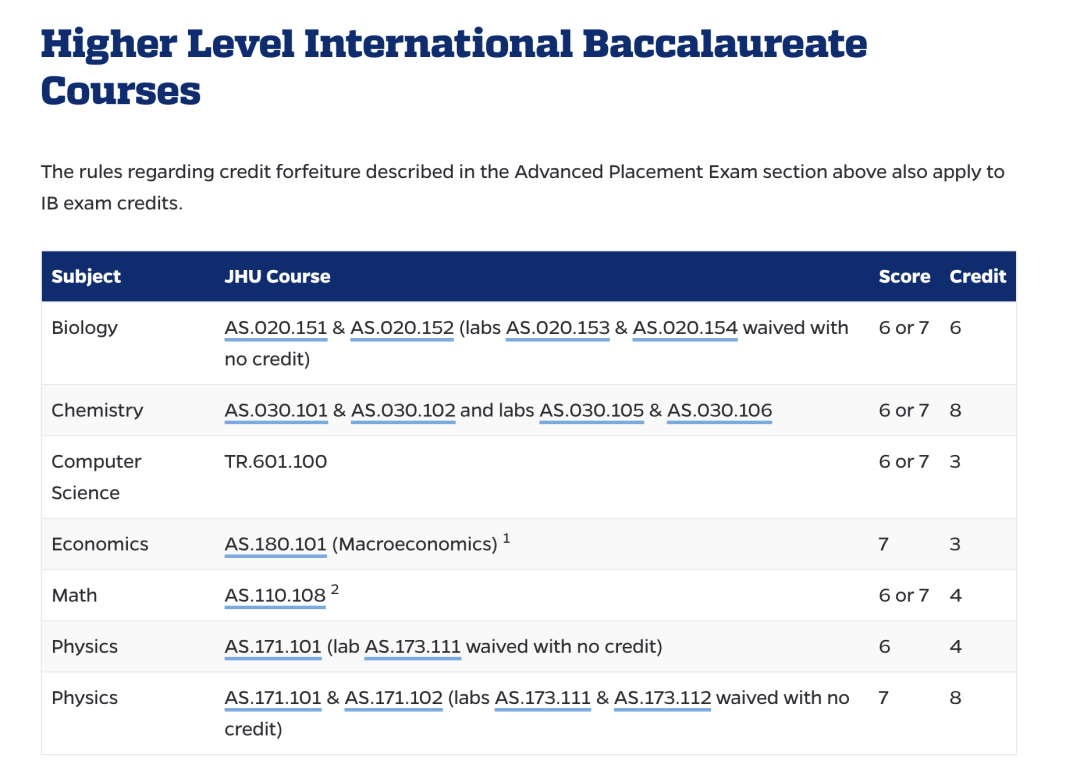Viewport: 1080px width, 768px height.
Task: Click footnote 1 superscript after Macroeconomics
Action: tap(506, 539)
